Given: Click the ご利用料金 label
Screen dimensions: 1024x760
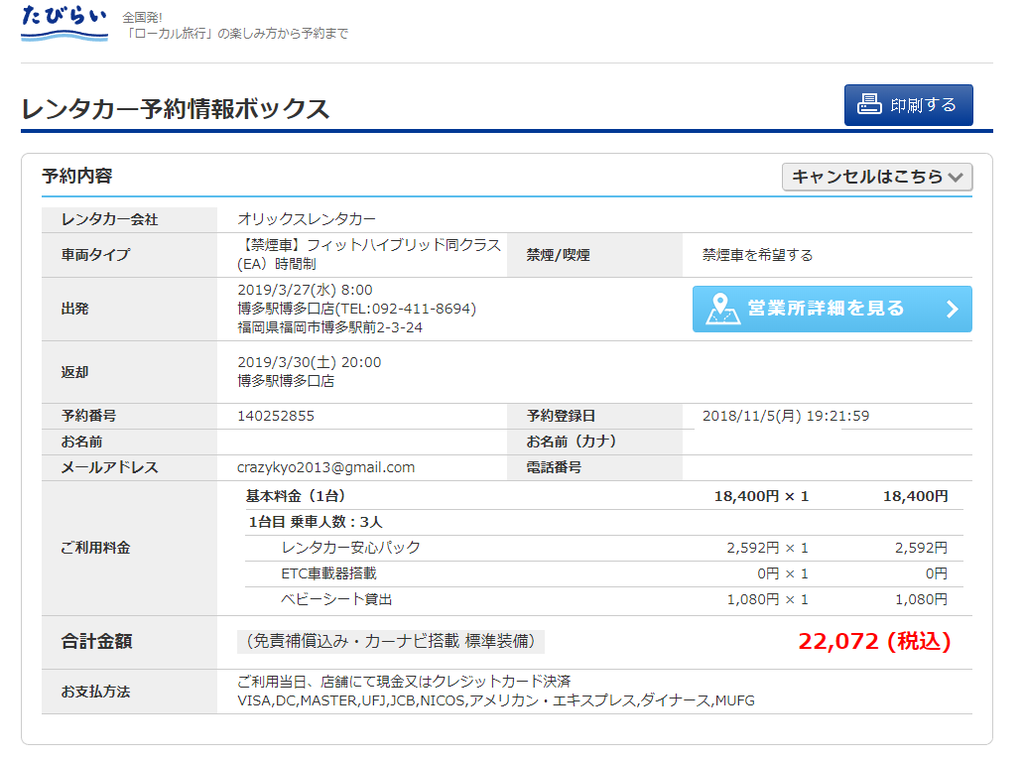Looking at the screenshot, I should pos(95,548).
